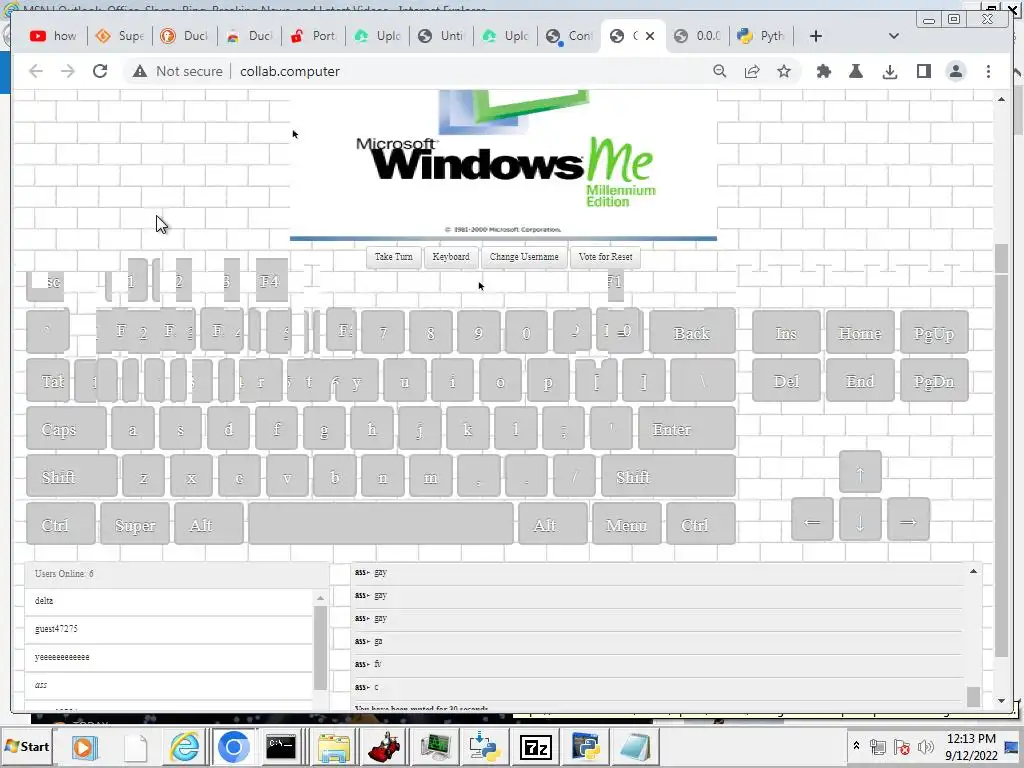
Task: Click Change Username
Action: pyautogui.click(x=524, y=257)
